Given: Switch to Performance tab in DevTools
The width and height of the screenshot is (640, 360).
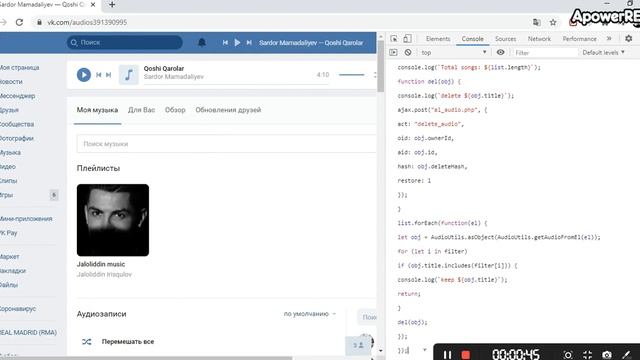Looking at the screenshot, I should 579,39.
